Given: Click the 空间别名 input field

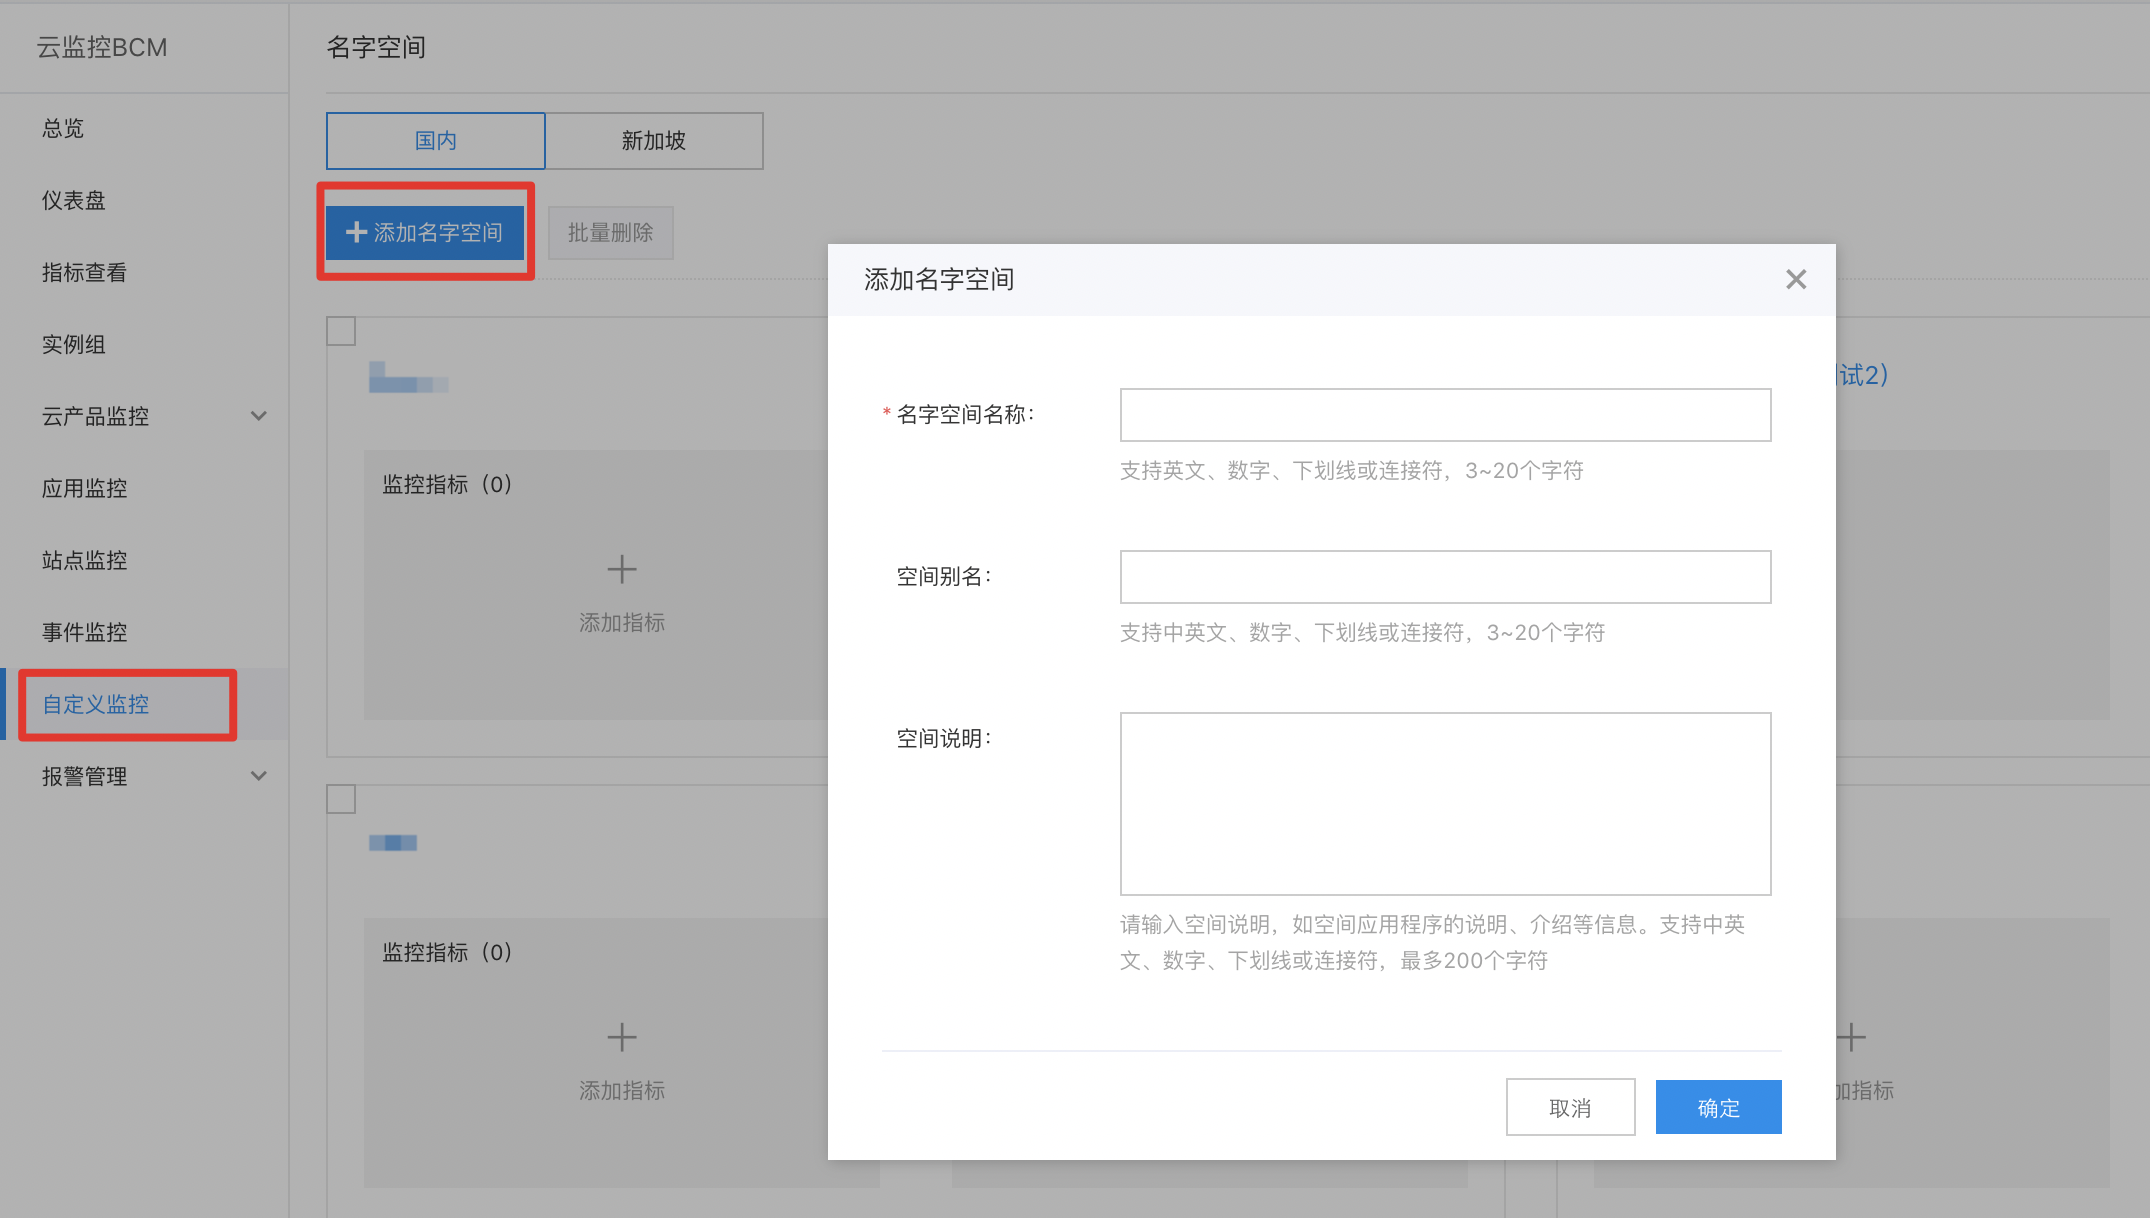Looking at the screenshot, I should coord(1445,577).
